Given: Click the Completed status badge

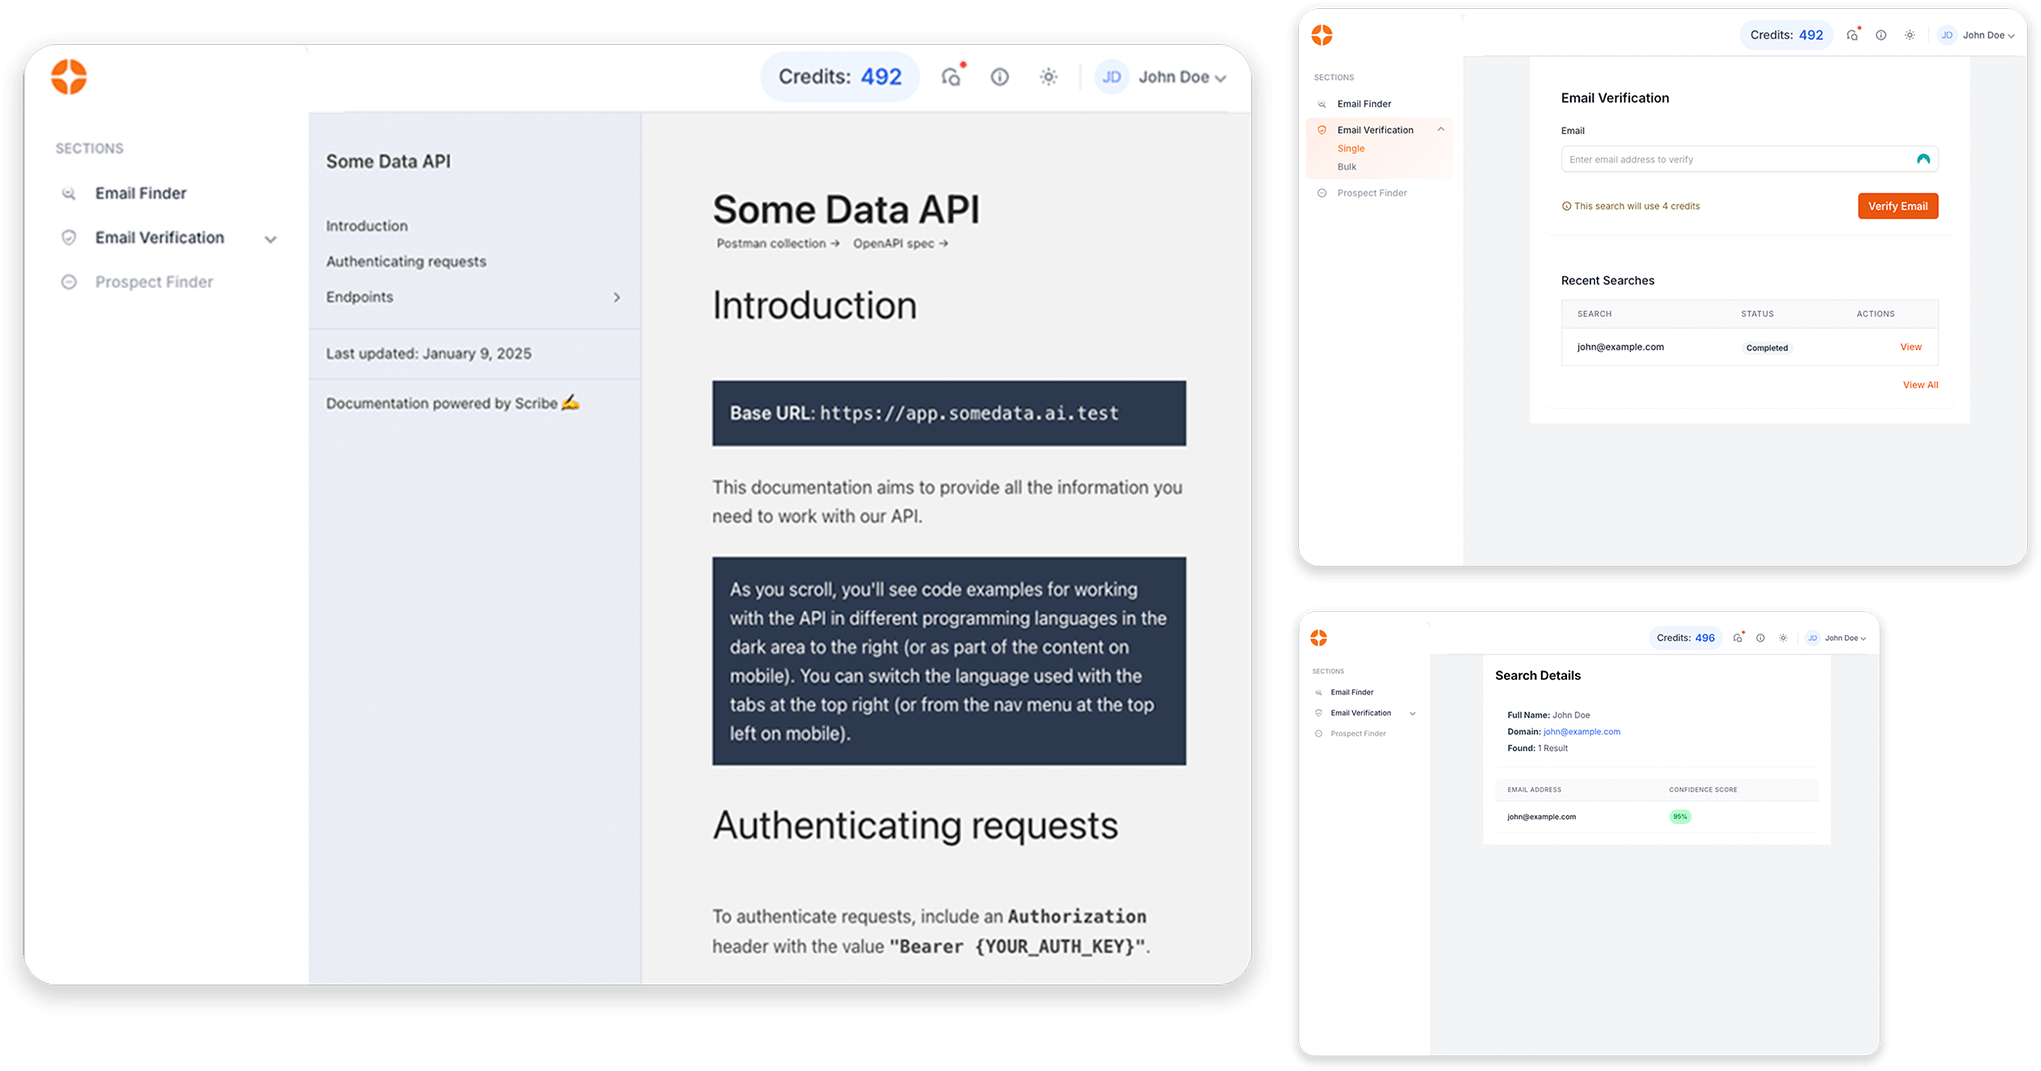Looking at the screenshot, I should tap(1767, 348).
